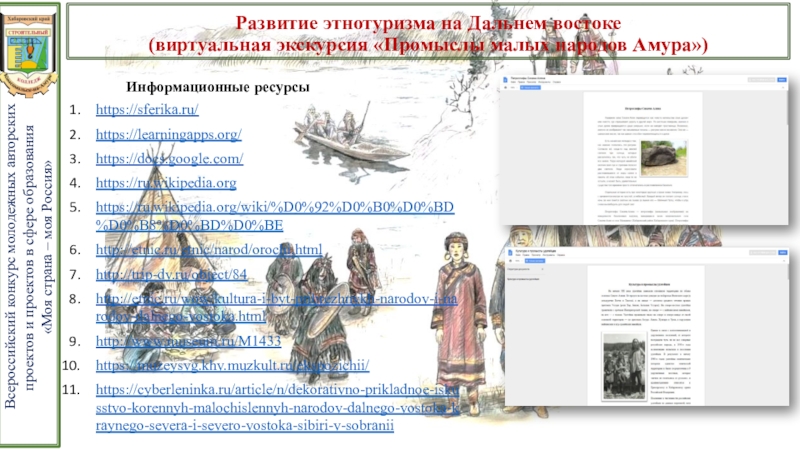Click the vertical text "«Моя страна – моя Россия»"
The height and width of the screenshot is (450, 800).
coord(48,247)
